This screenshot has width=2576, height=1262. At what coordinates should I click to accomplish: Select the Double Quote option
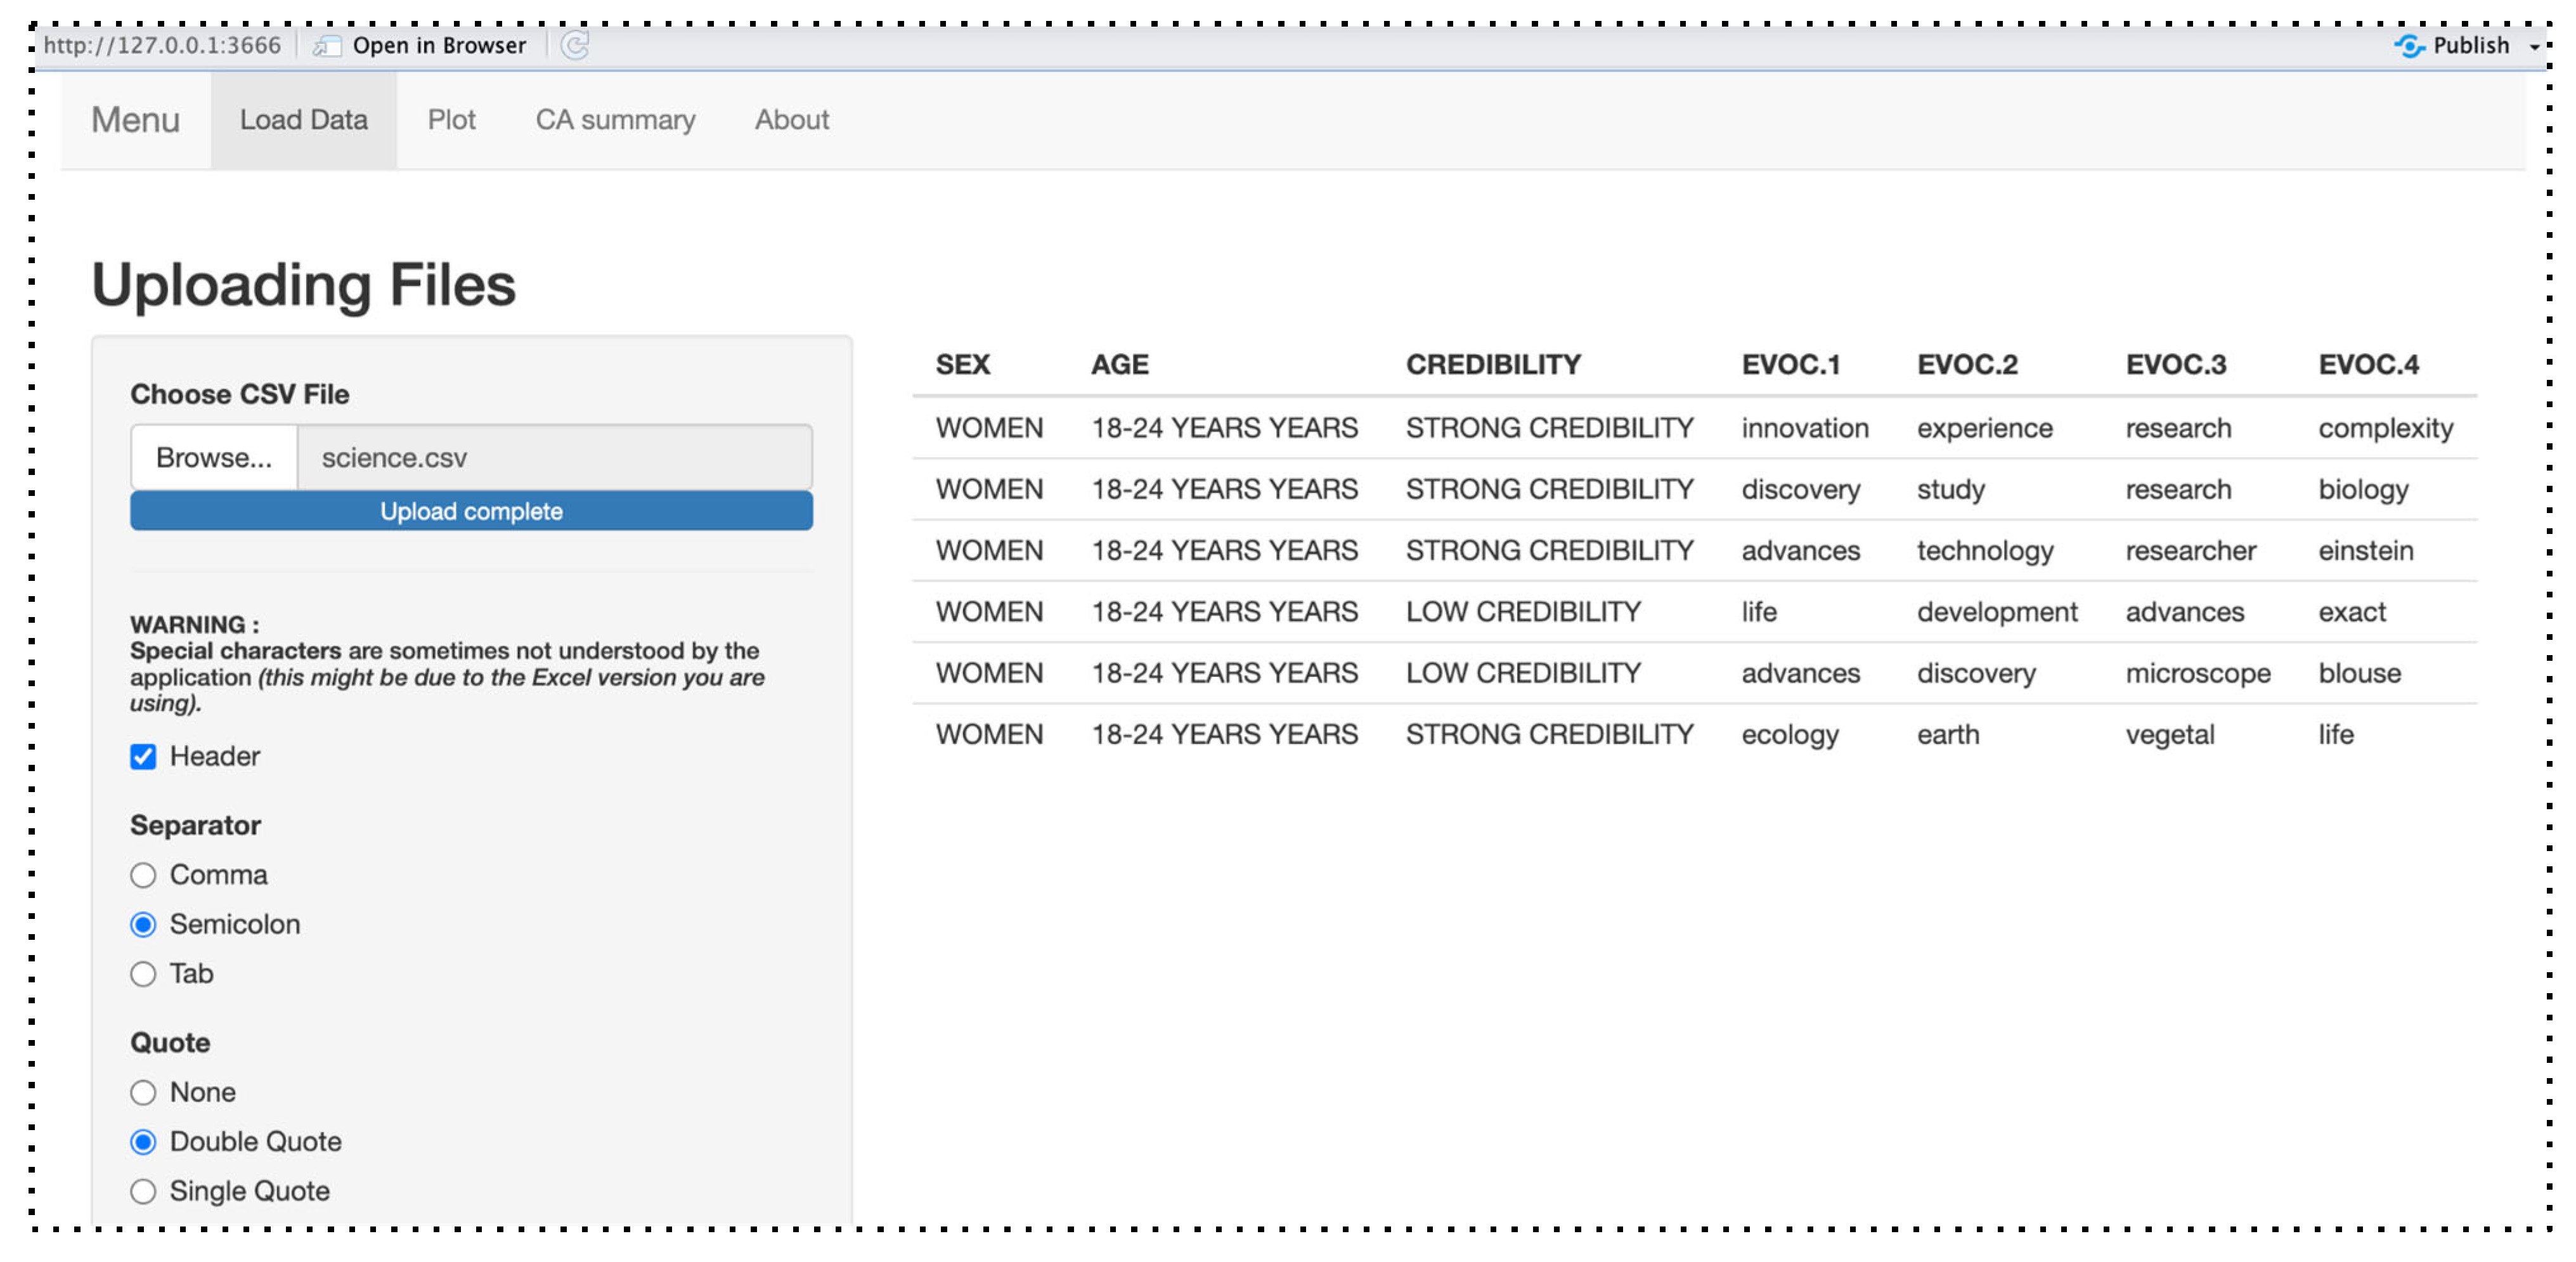point(143,1141)
